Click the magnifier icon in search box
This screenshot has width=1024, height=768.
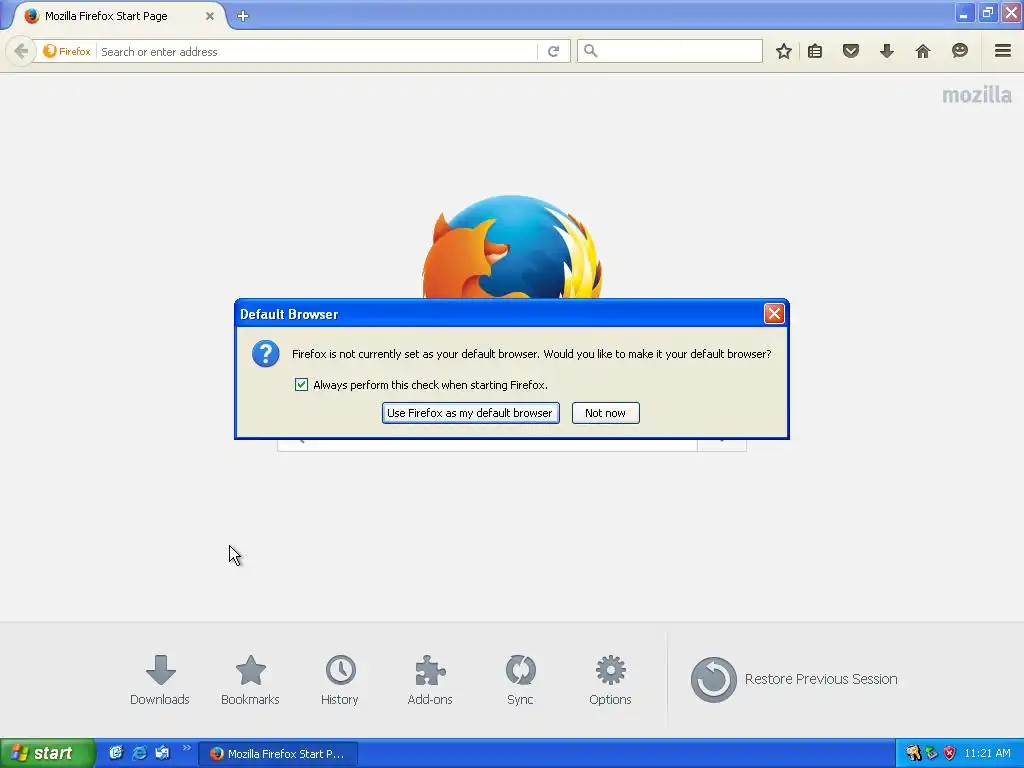click(590, 51)
